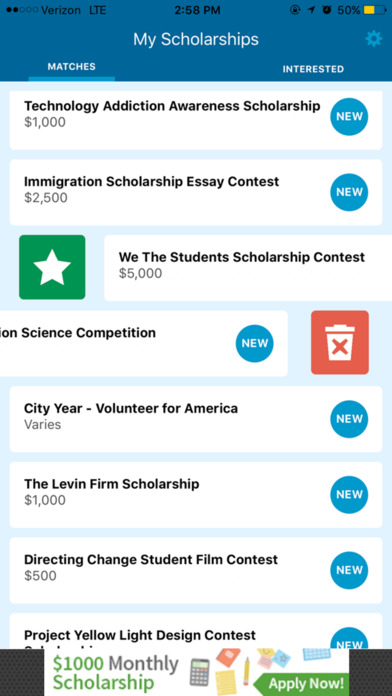Tap NEW badge on Technology Addiction Awareness Scholarship
Screen dimensions: 392x696
349,117
